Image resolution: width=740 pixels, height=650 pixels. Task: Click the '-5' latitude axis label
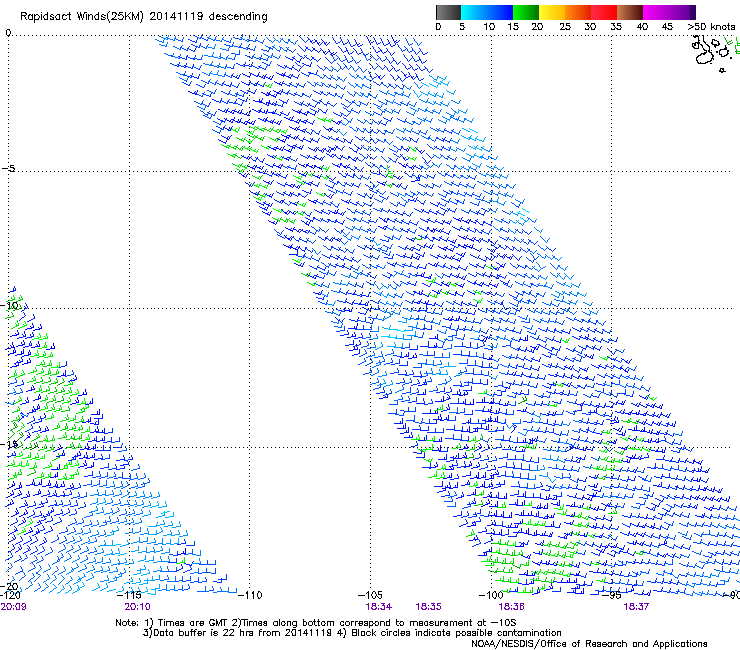[x=9, y=168]
